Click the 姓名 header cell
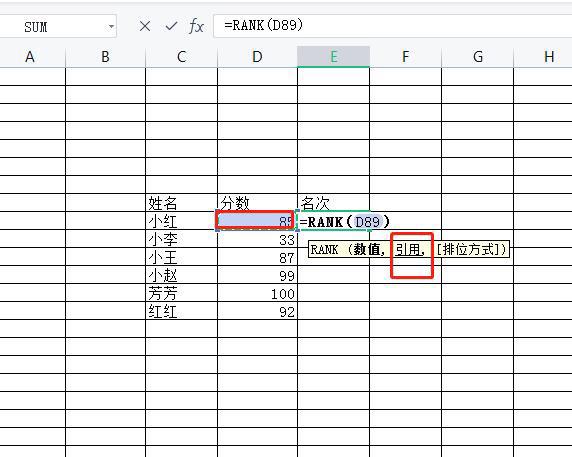Viewport: 572px width, 457px height. (181, 203)
